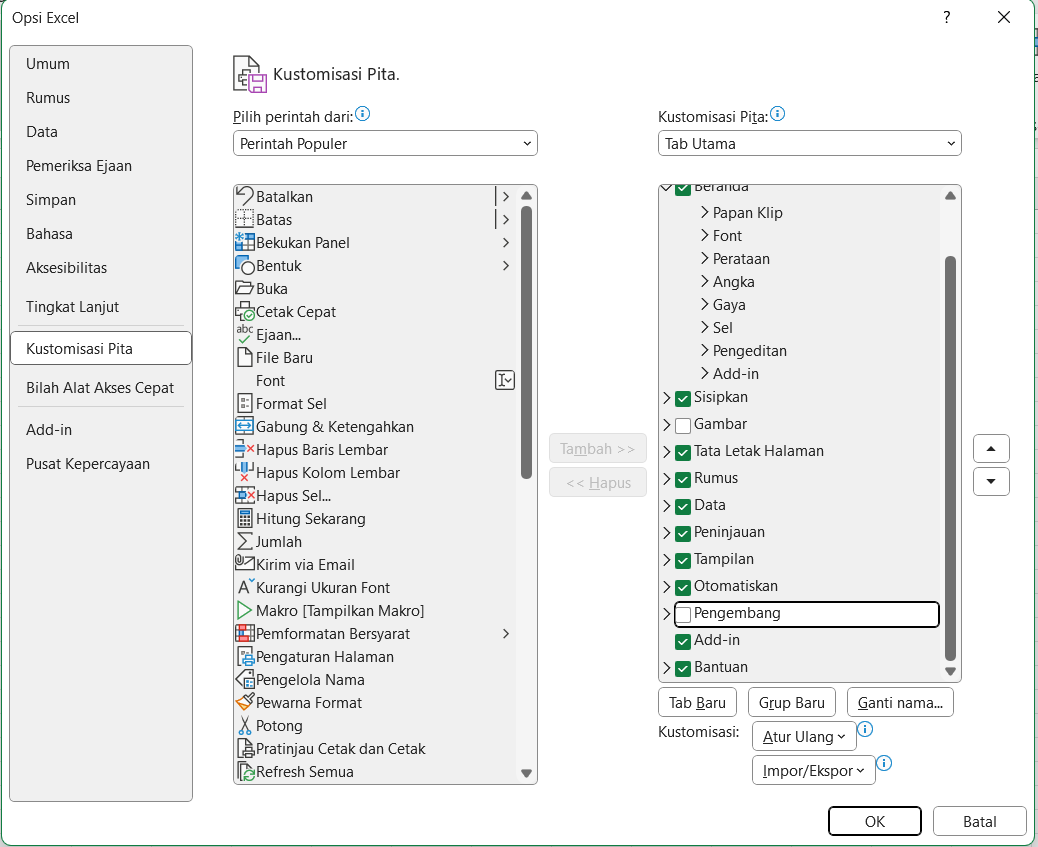Expand the Sisipkan tab node
Viewport: 1038px width, 847px height.
coord(667,398)
